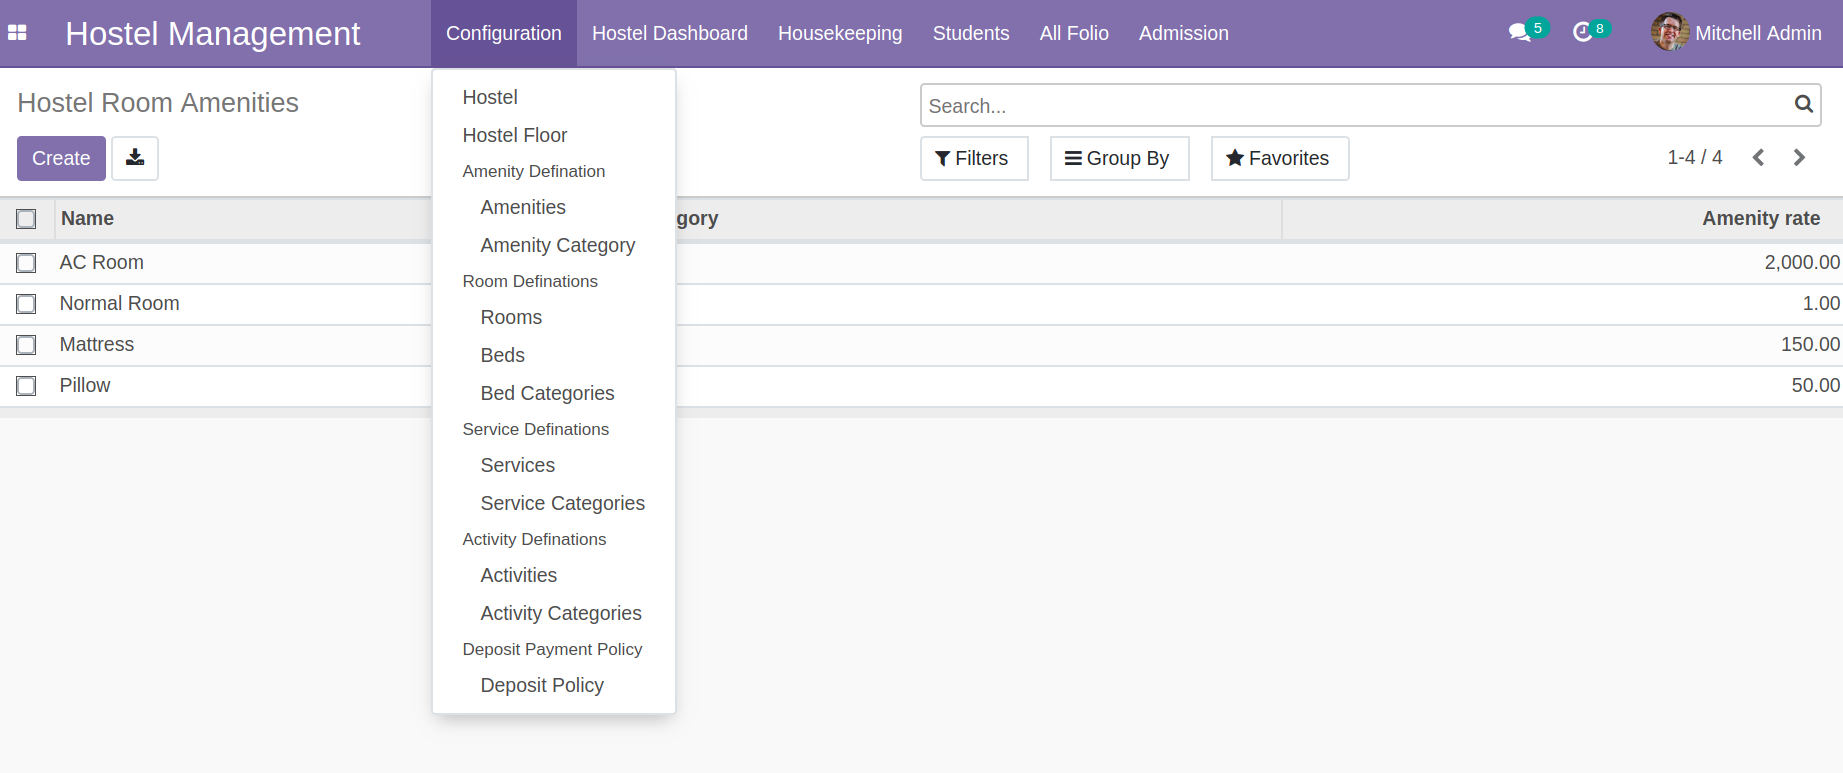Open the Favorites dropdown

(1280, 158)
